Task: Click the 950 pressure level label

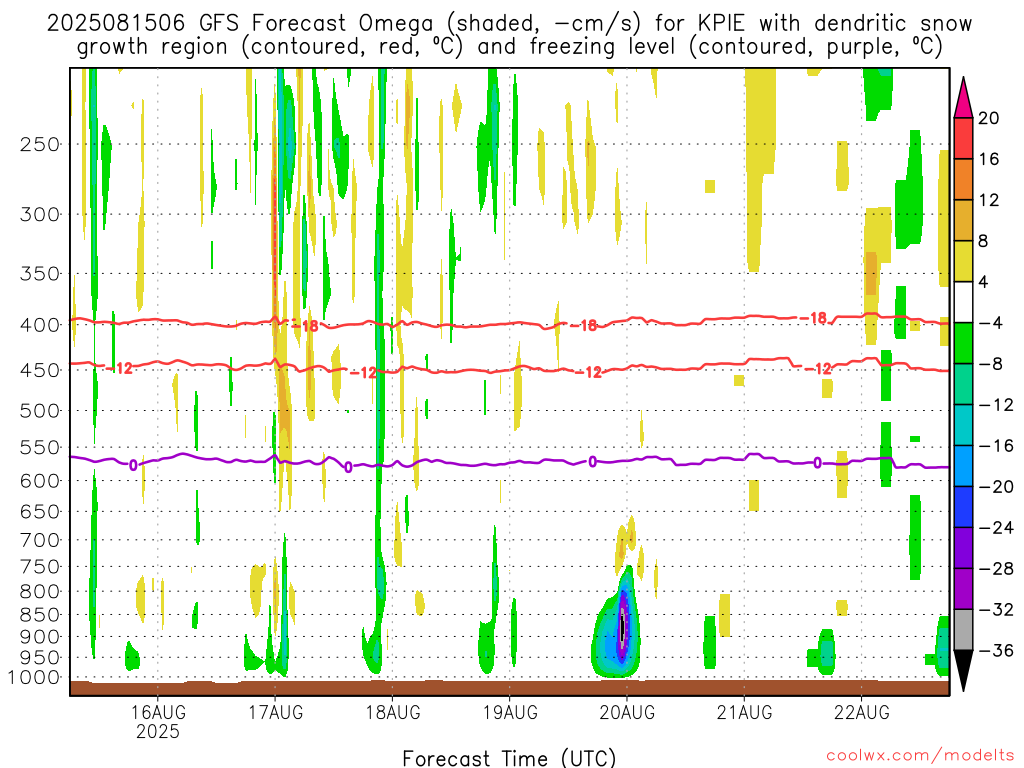Action: click(40, 658)
